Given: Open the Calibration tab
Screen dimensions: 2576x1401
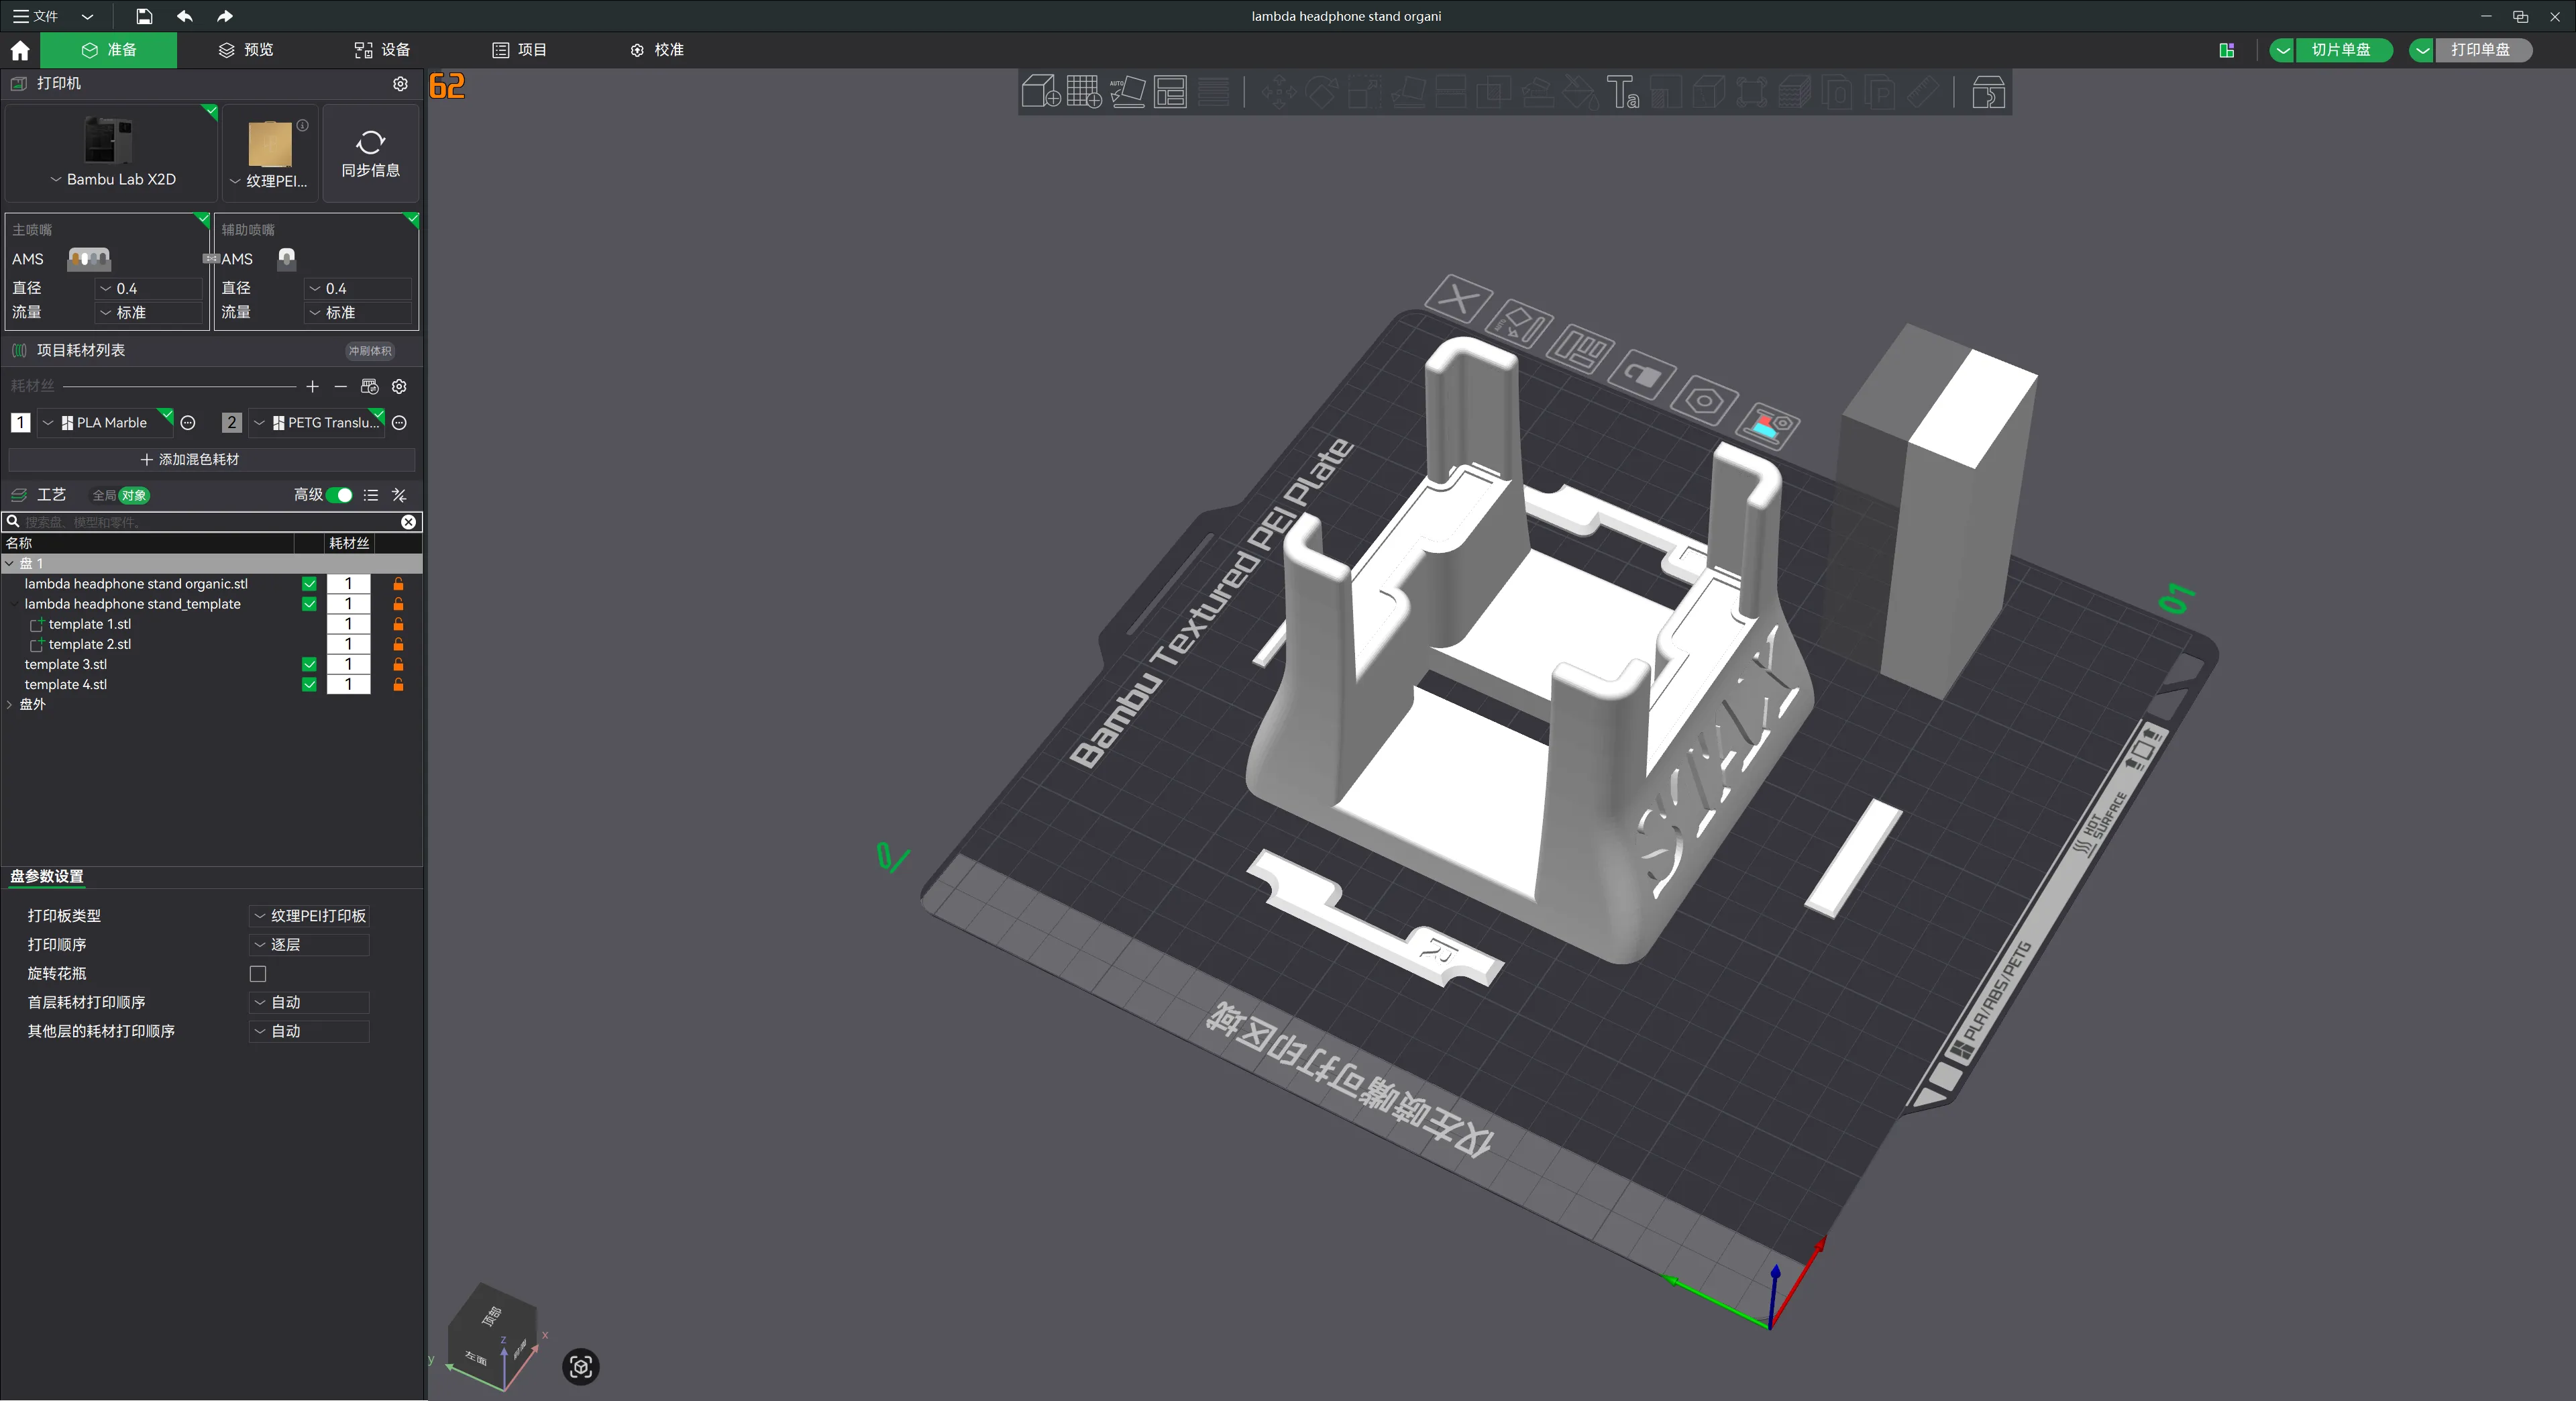Looking at the screenshot, I should coord(657,50).
